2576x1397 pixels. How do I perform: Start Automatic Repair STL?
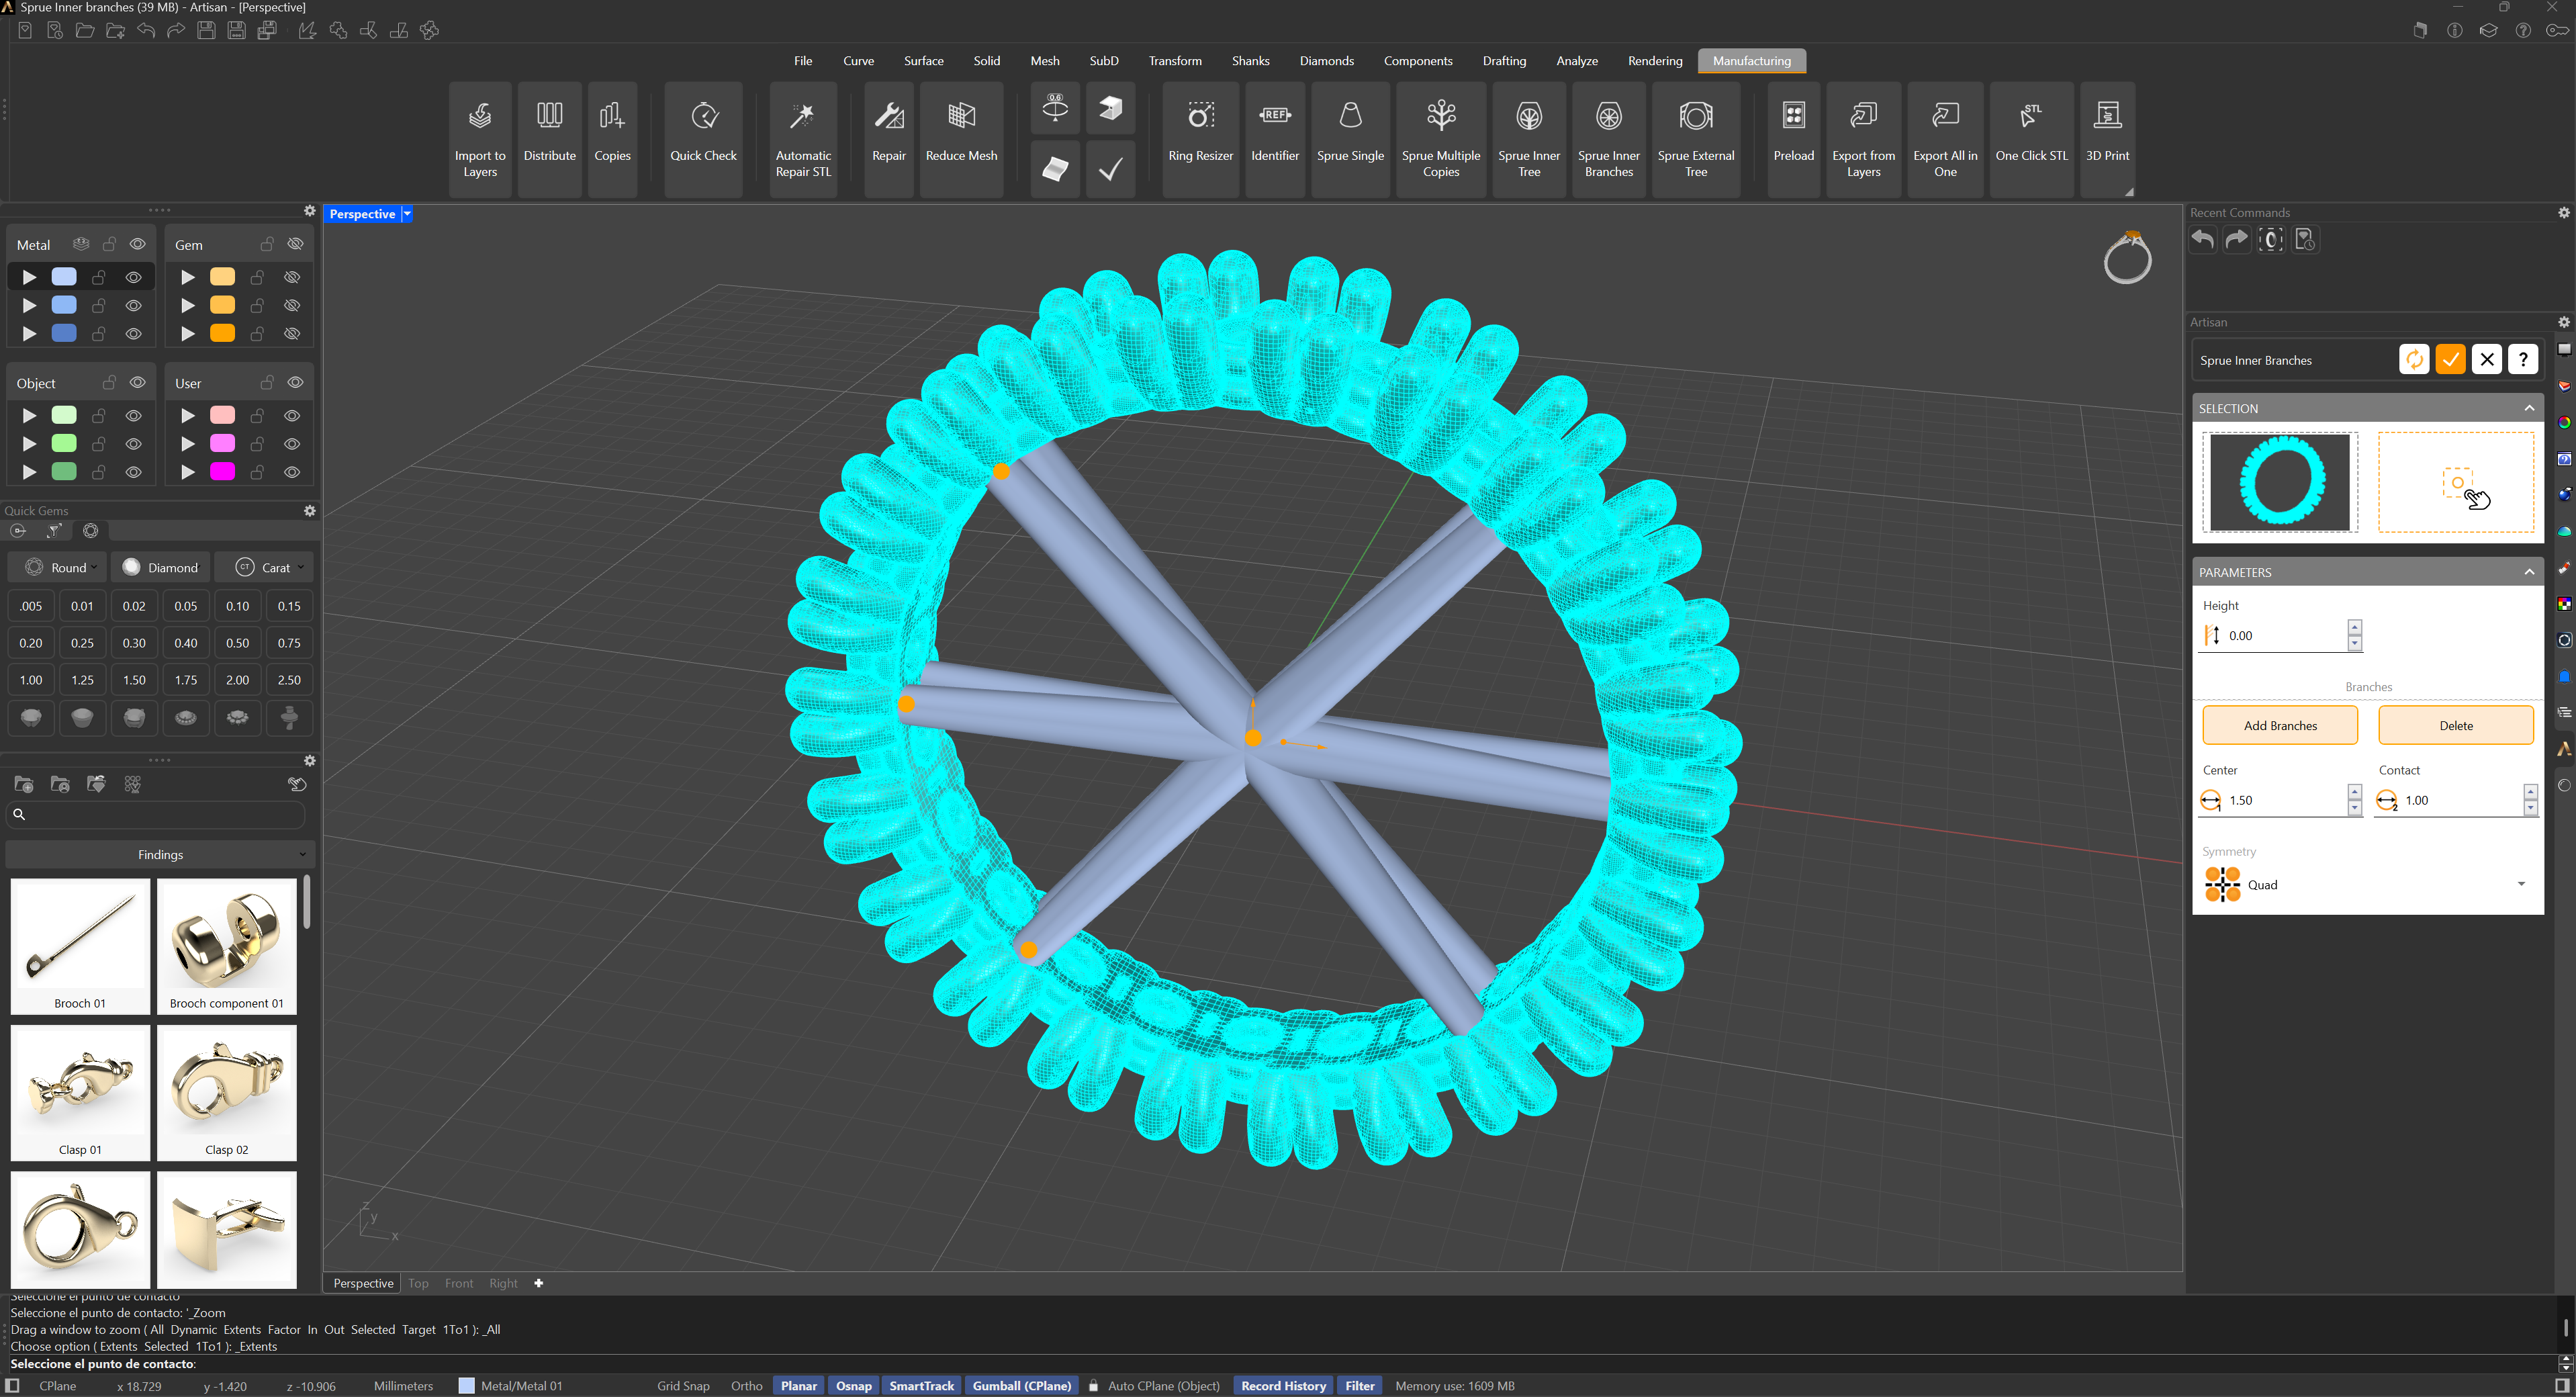click(803, 139)
